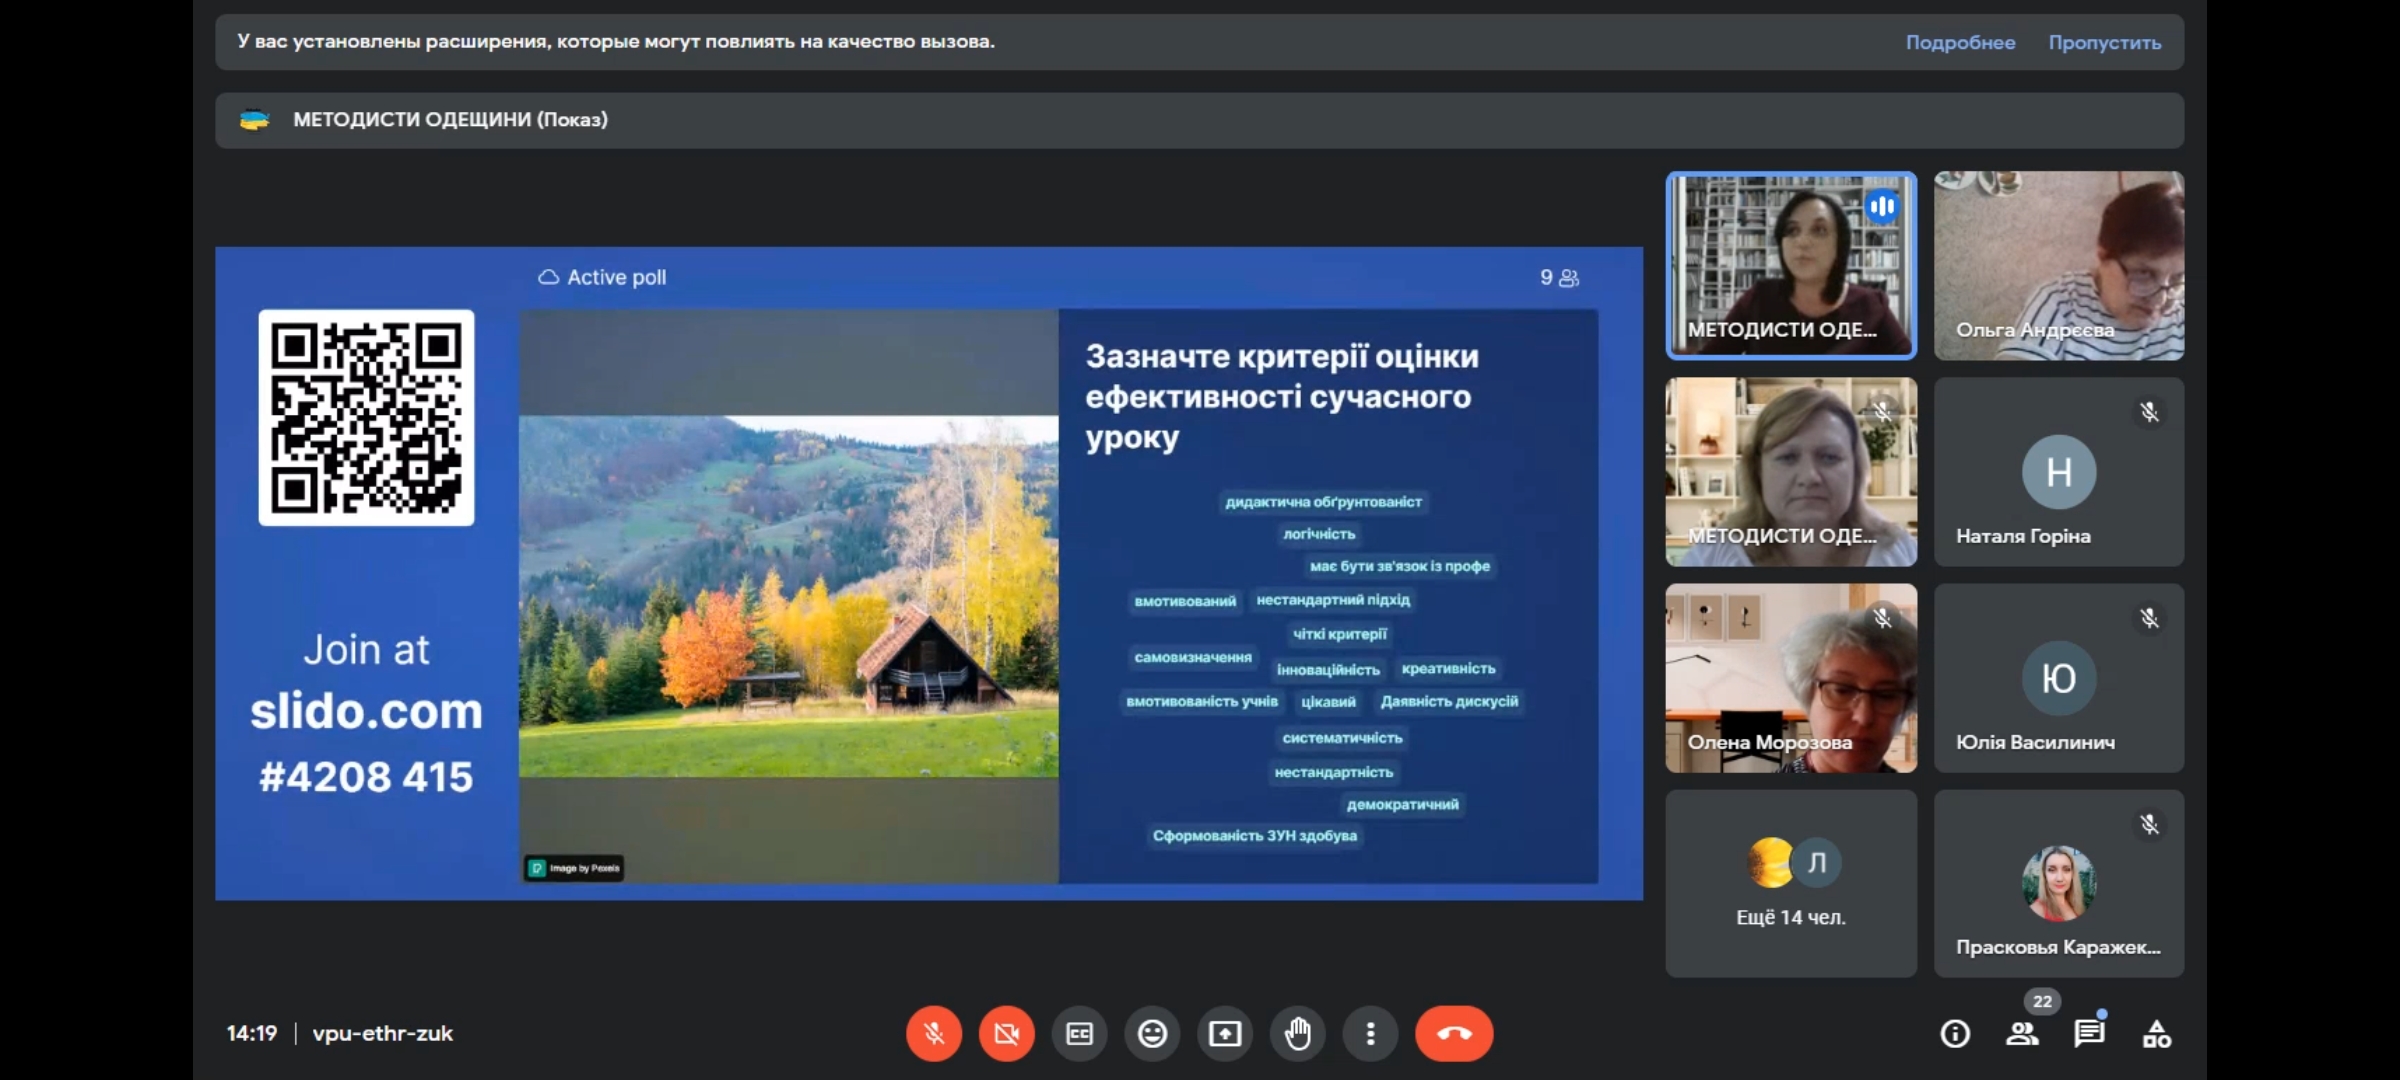
Task: Turn on the camera button
Action: (x=1006, y=1033)
